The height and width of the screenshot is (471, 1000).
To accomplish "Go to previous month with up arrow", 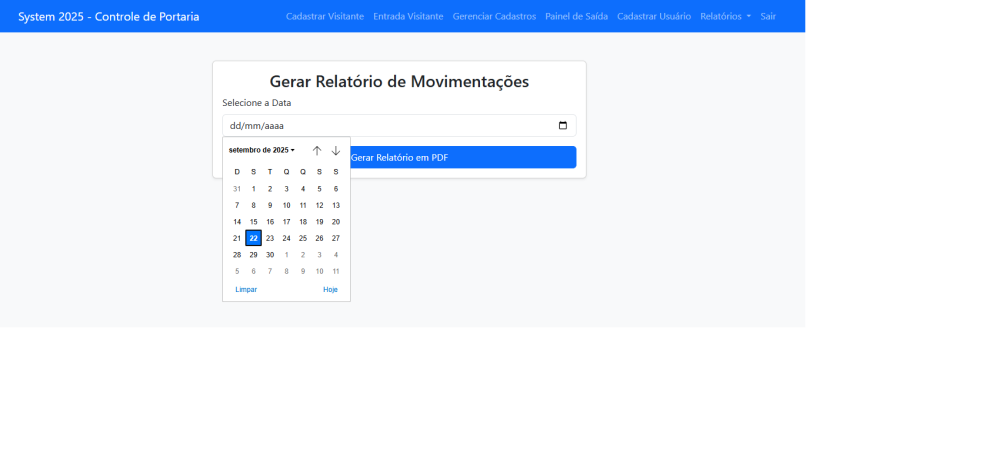I will pyautogui.click(x=317, y=150).
